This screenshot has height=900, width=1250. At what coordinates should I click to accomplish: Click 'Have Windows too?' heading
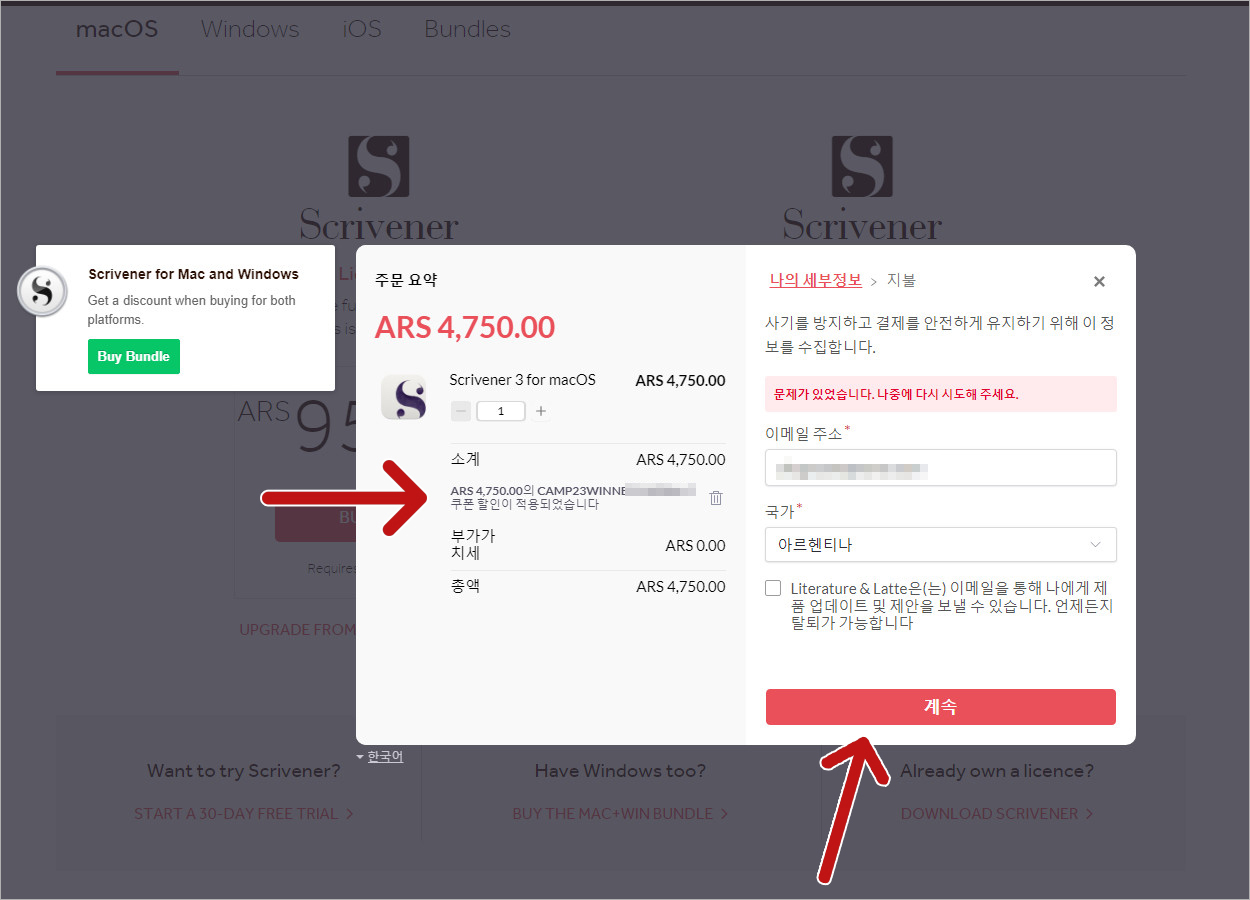[620, 771]
